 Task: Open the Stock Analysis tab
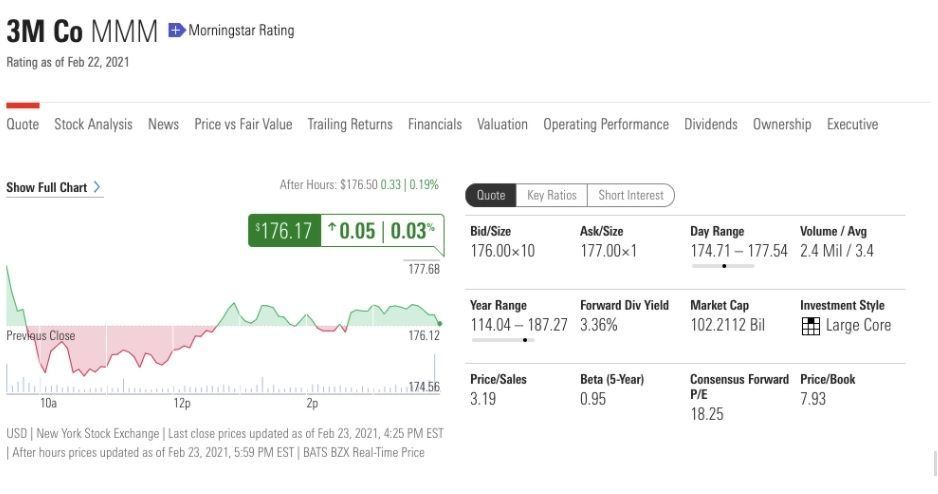93,124
